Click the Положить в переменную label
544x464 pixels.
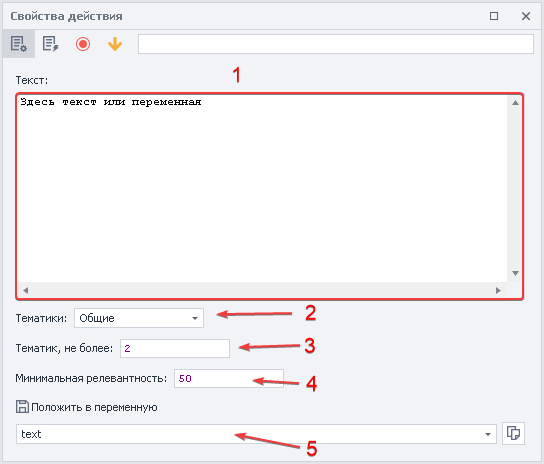[94, 407]
